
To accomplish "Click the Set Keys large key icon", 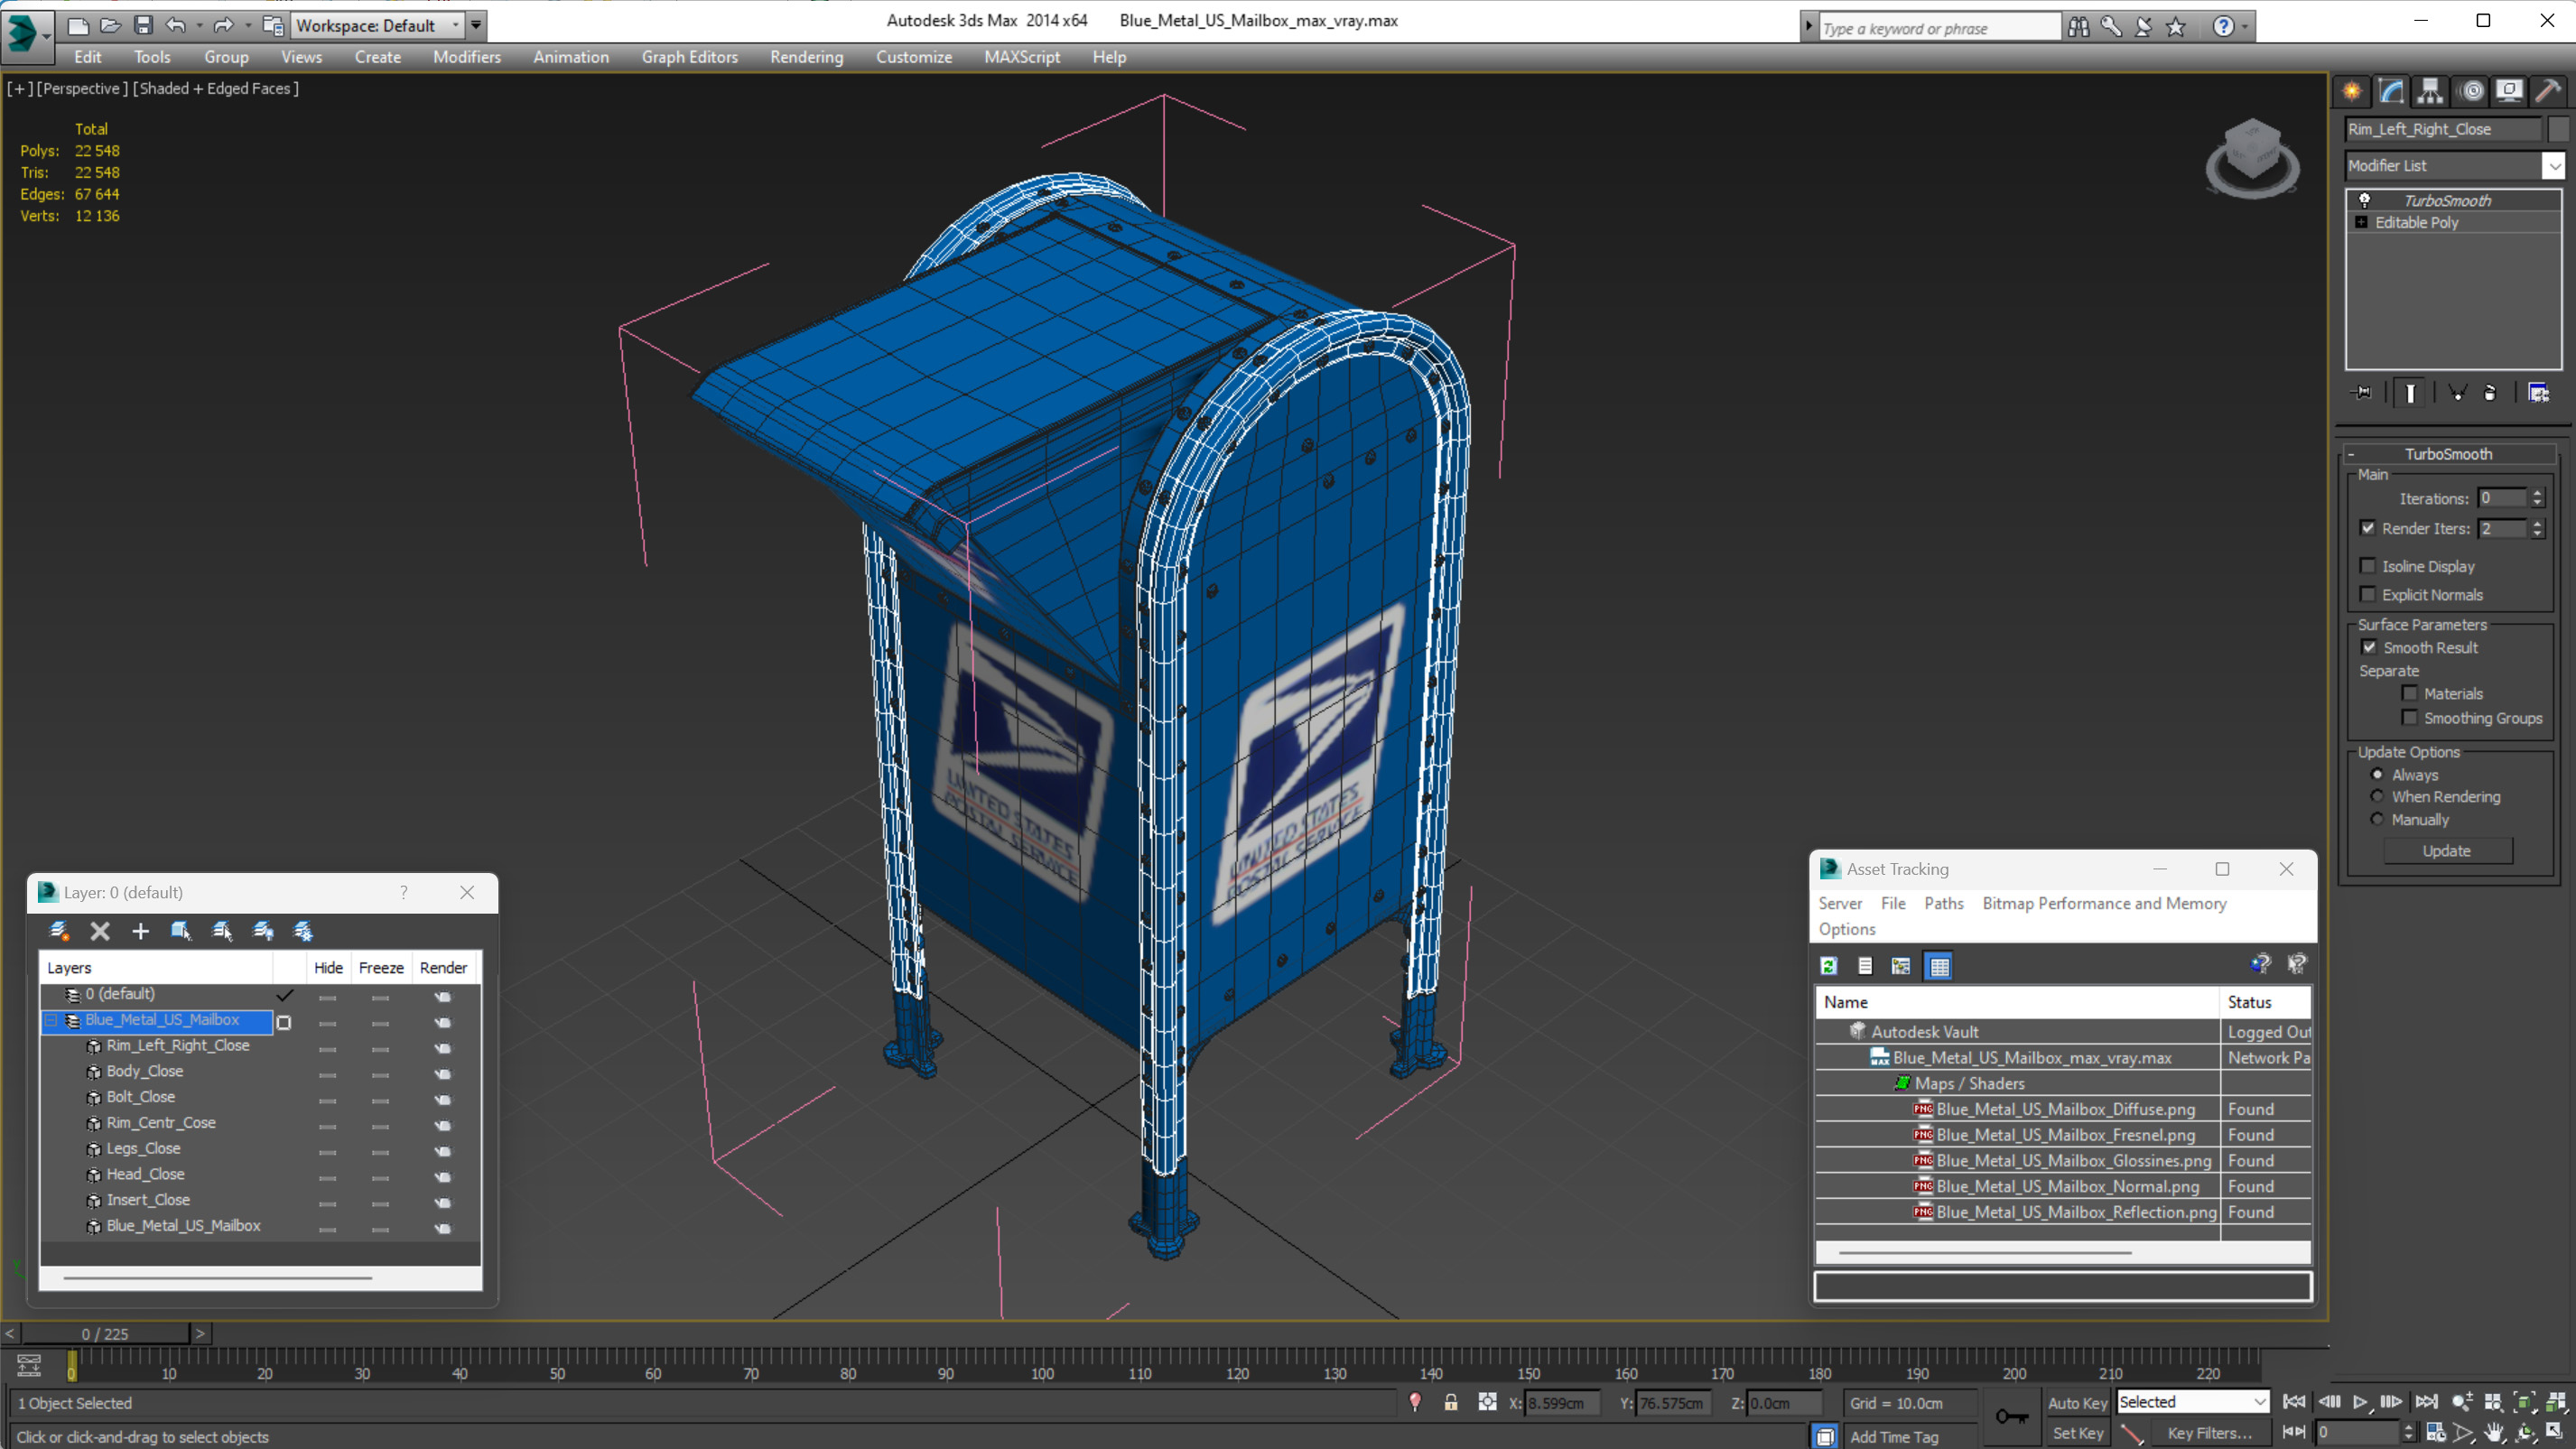I will [x=2011, y=1416].
